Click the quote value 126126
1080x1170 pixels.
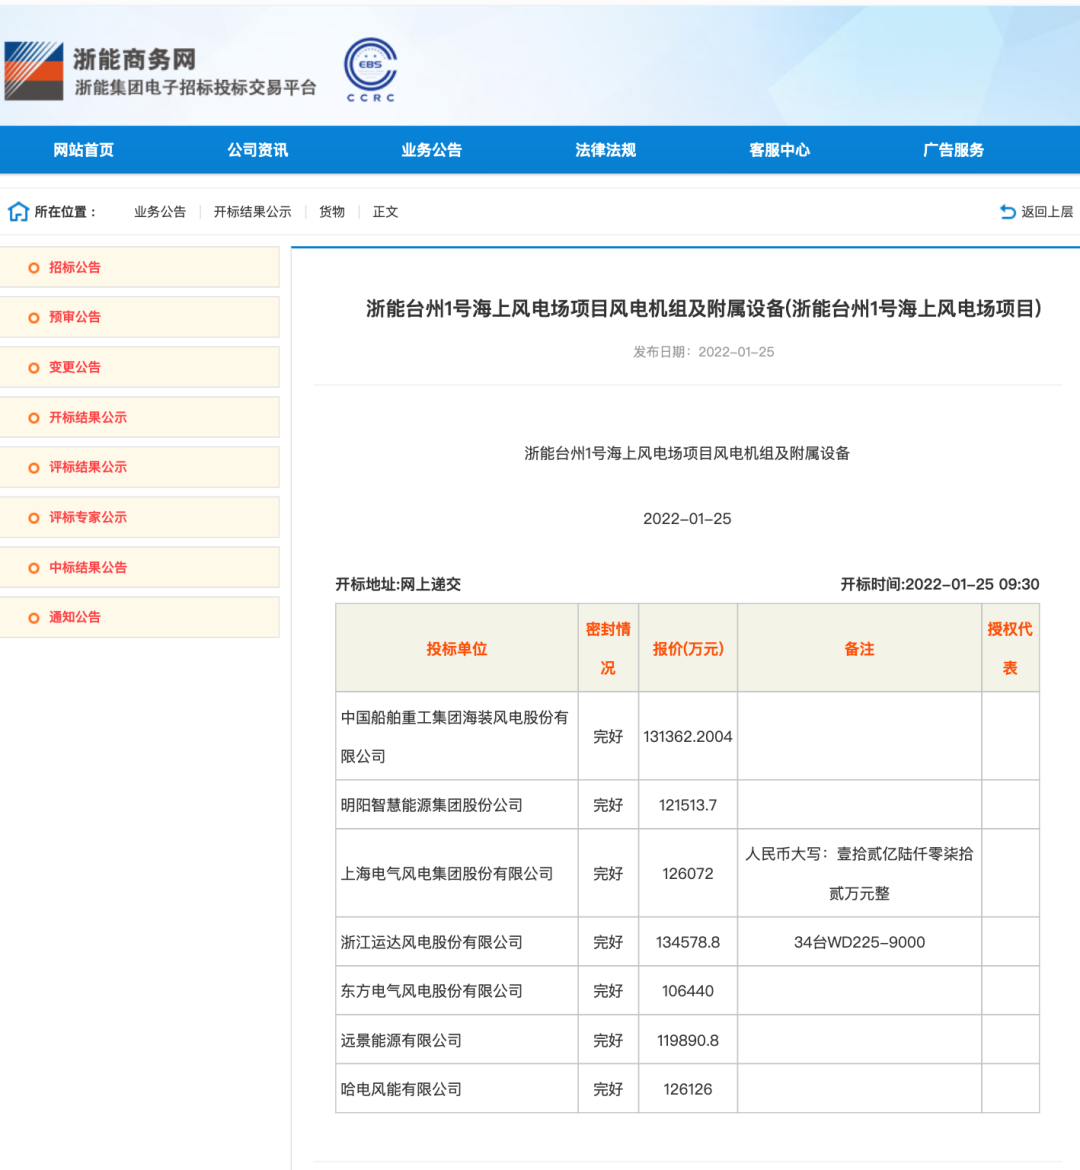coord(688,1089)
